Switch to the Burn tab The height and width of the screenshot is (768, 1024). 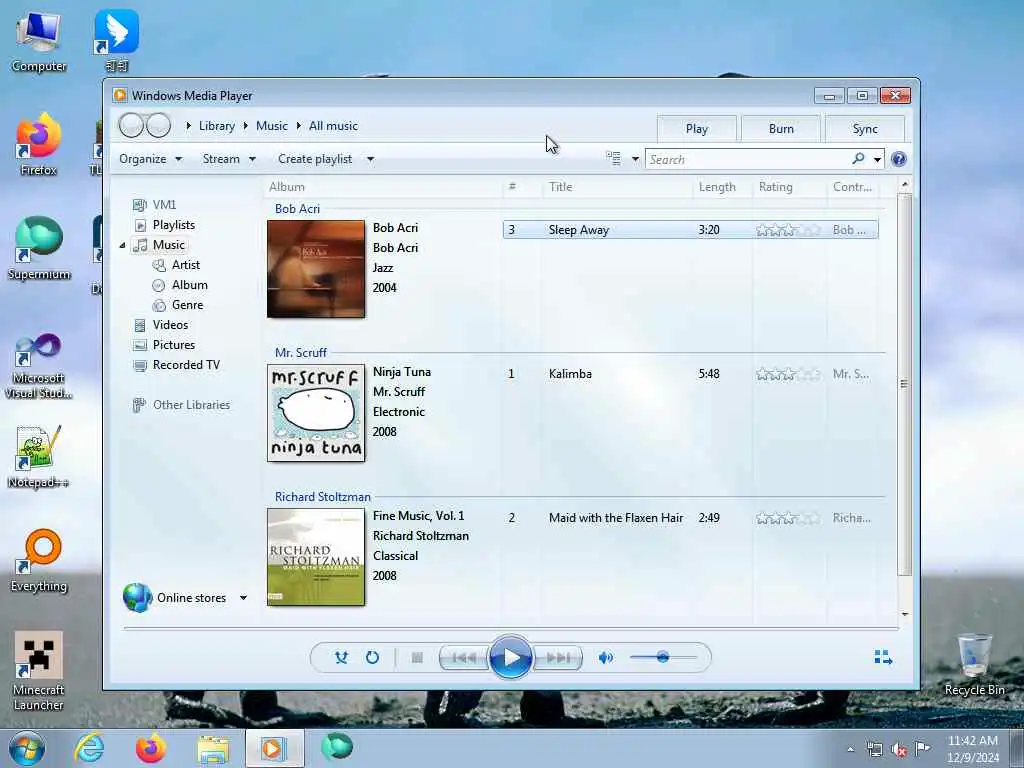point(781,129)
